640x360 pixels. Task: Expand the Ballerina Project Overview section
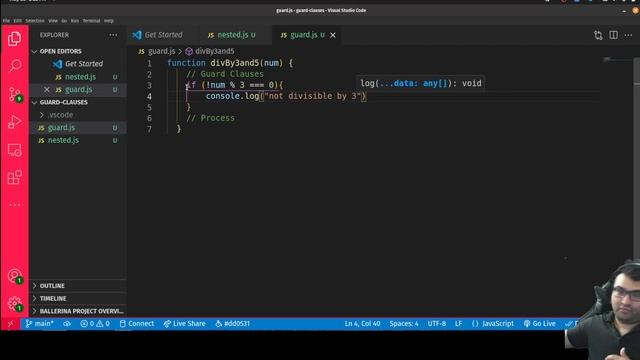pos(81,311)
